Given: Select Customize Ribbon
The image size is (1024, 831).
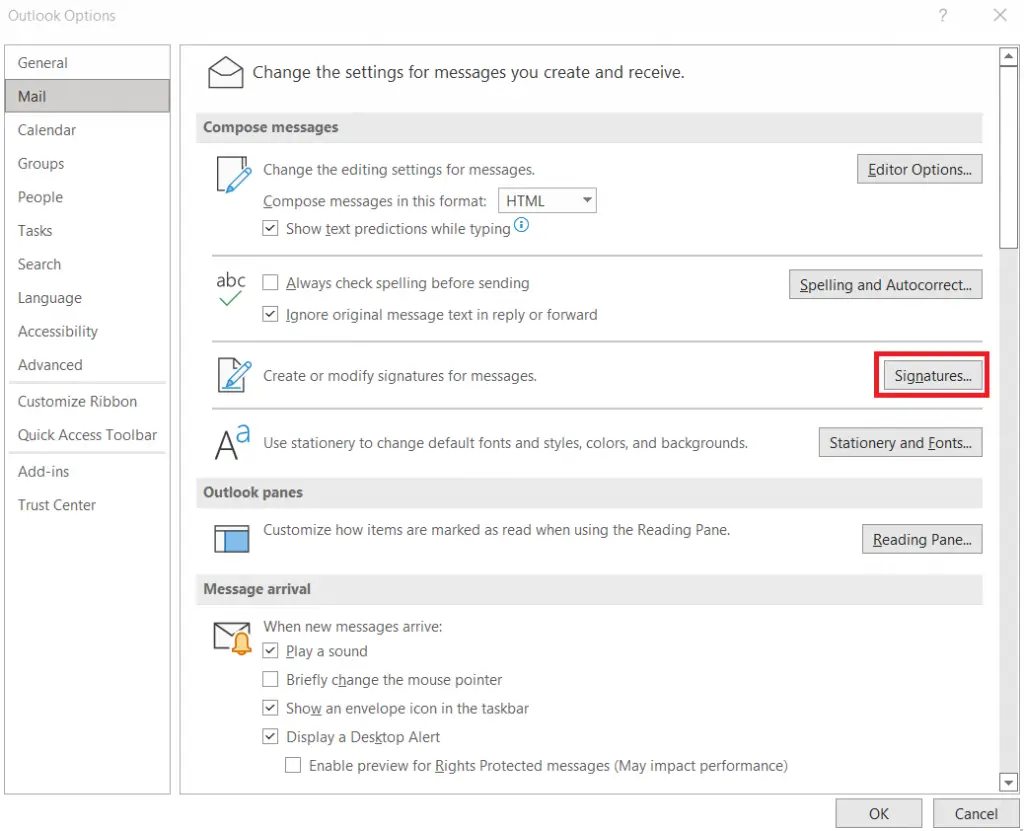Looking at the screenshot, I should [x=88, y=401].
